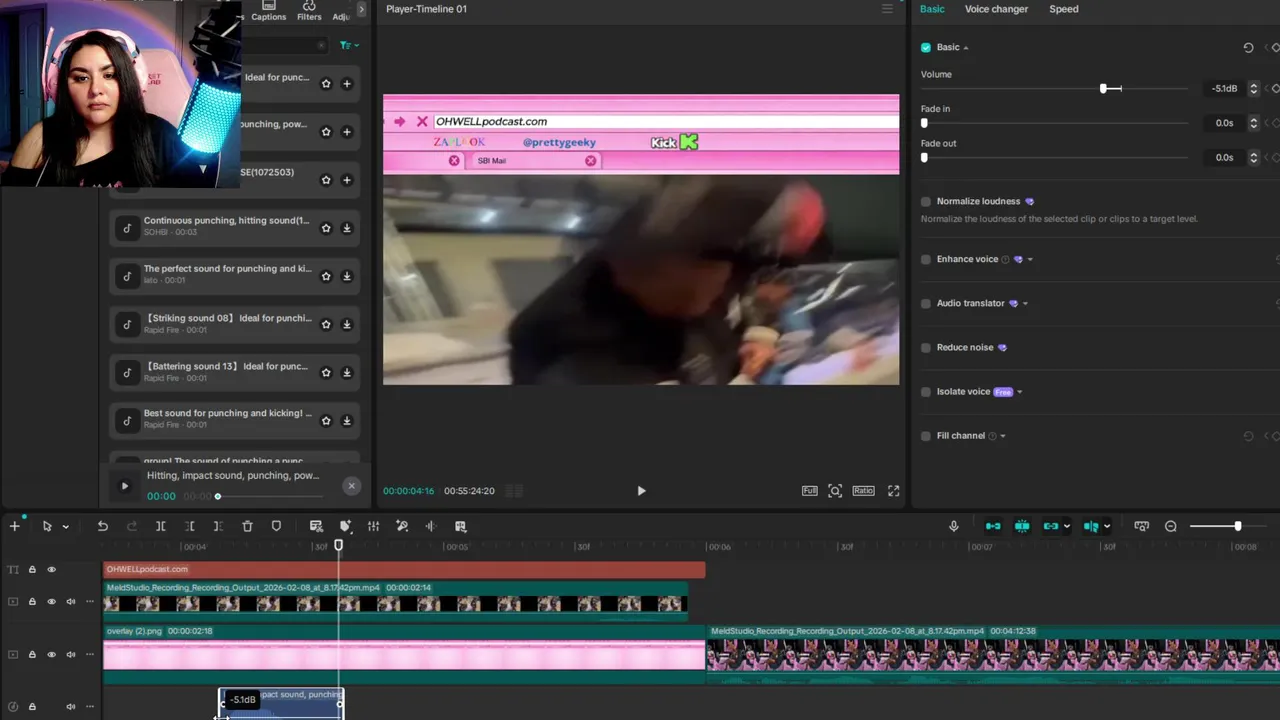Click the Undo arrow in timeline toolbar

tap(102, 526)
